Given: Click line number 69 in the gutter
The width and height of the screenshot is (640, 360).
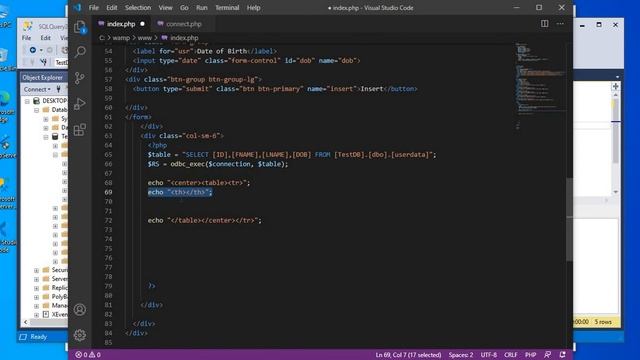Looking at the screenshot, I should click(108, 192).
